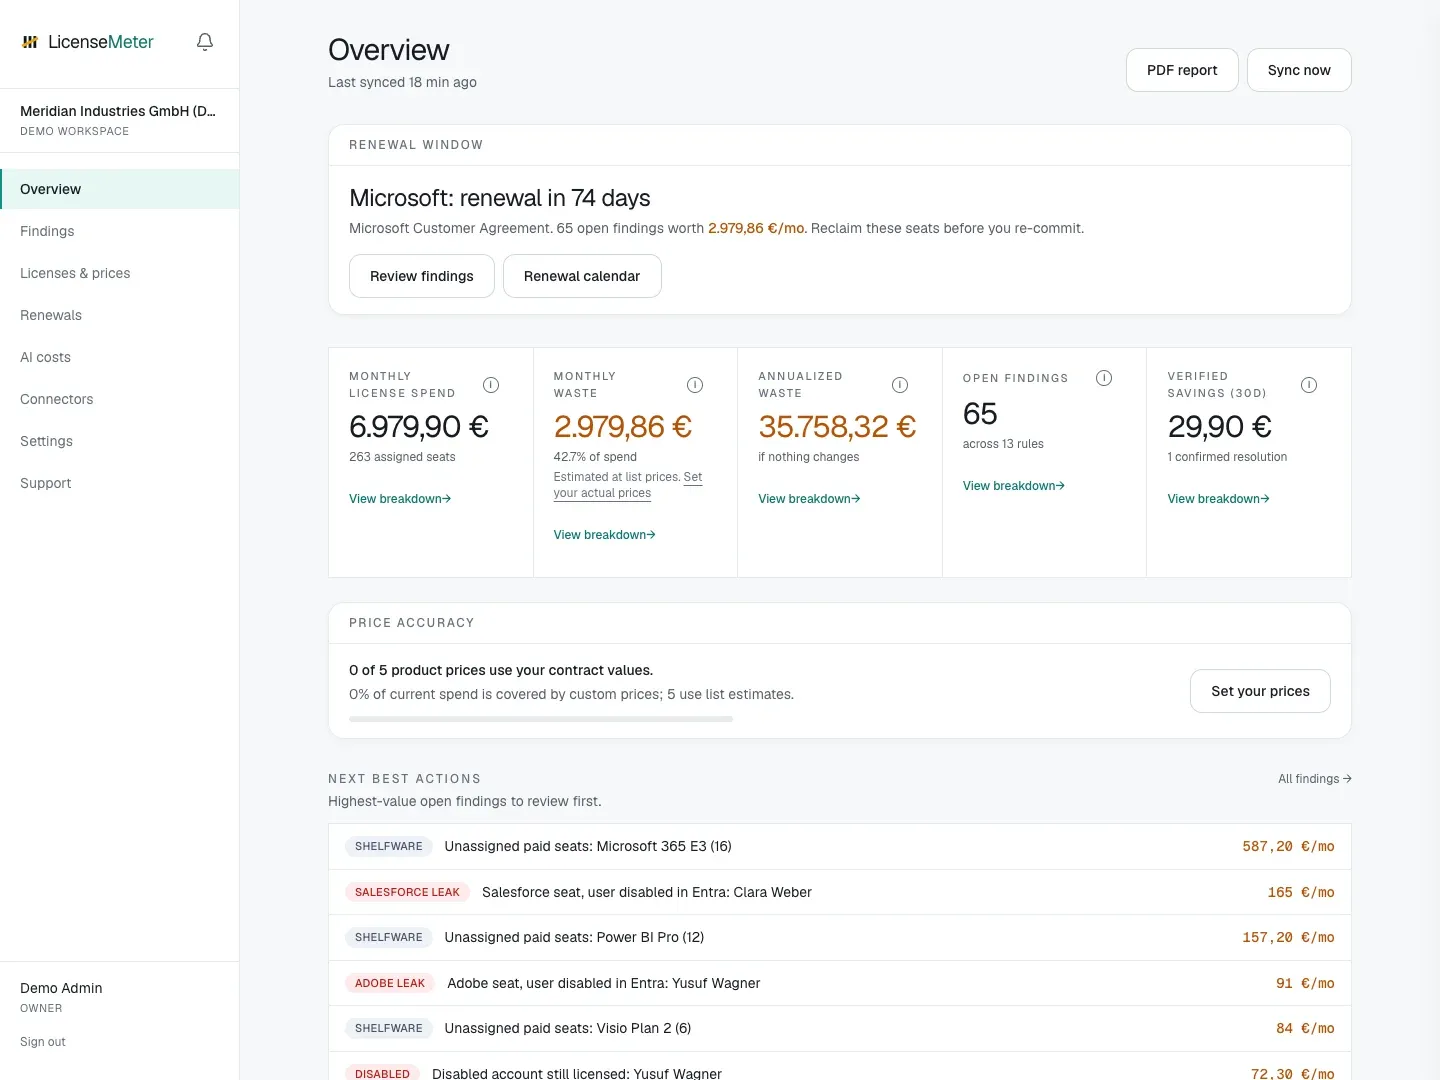Go to Settings in sidebar
This screenshot has width=1440, height=1080.
tap(120, 441)
